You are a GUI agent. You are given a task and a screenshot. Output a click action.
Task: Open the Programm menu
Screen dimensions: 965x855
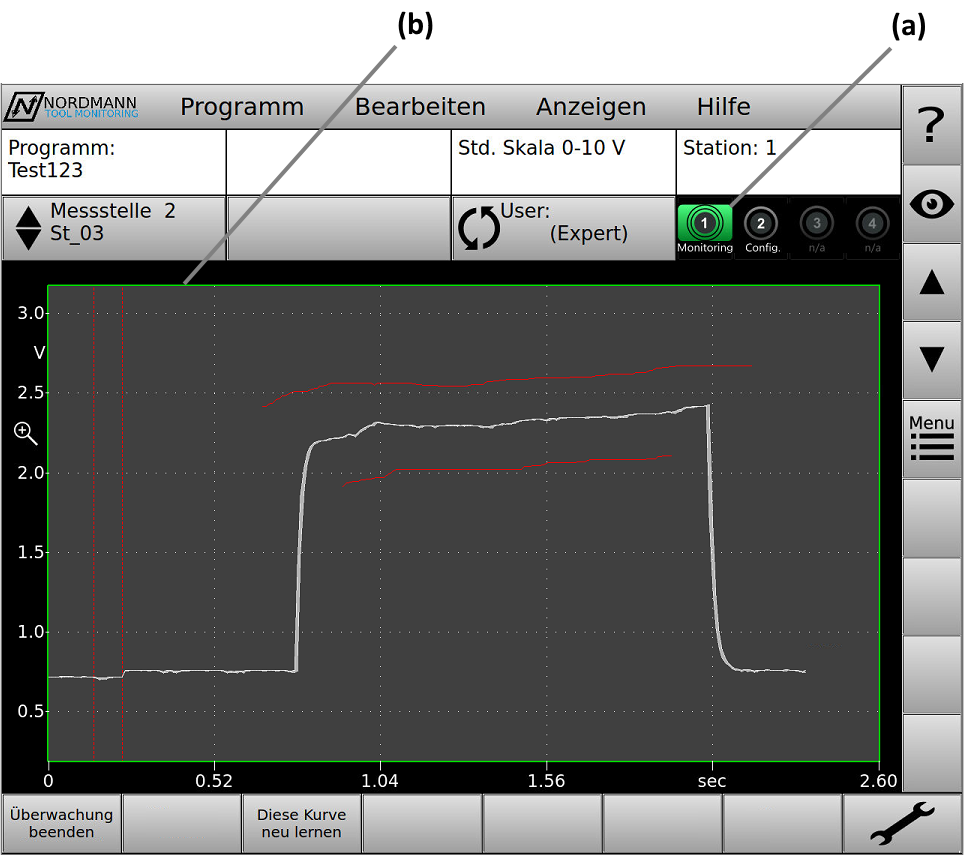click(x=242, y=107)
